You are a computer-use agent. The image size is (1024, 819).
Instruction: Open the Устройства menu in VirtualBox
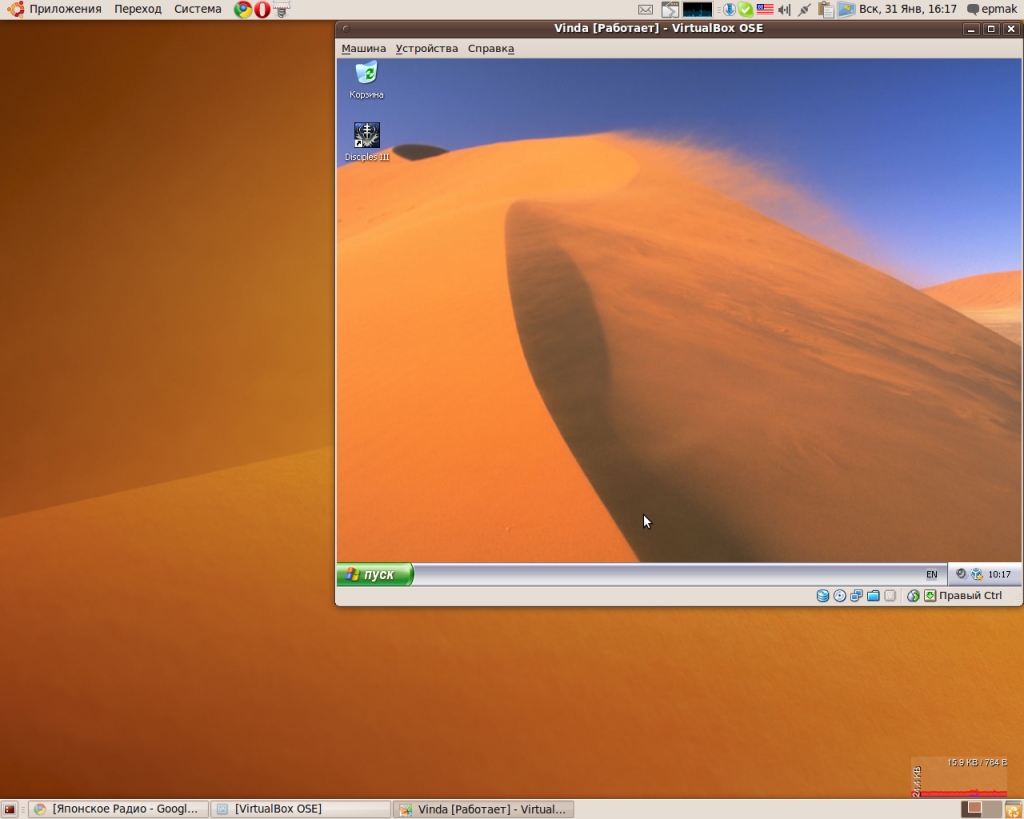424,48
